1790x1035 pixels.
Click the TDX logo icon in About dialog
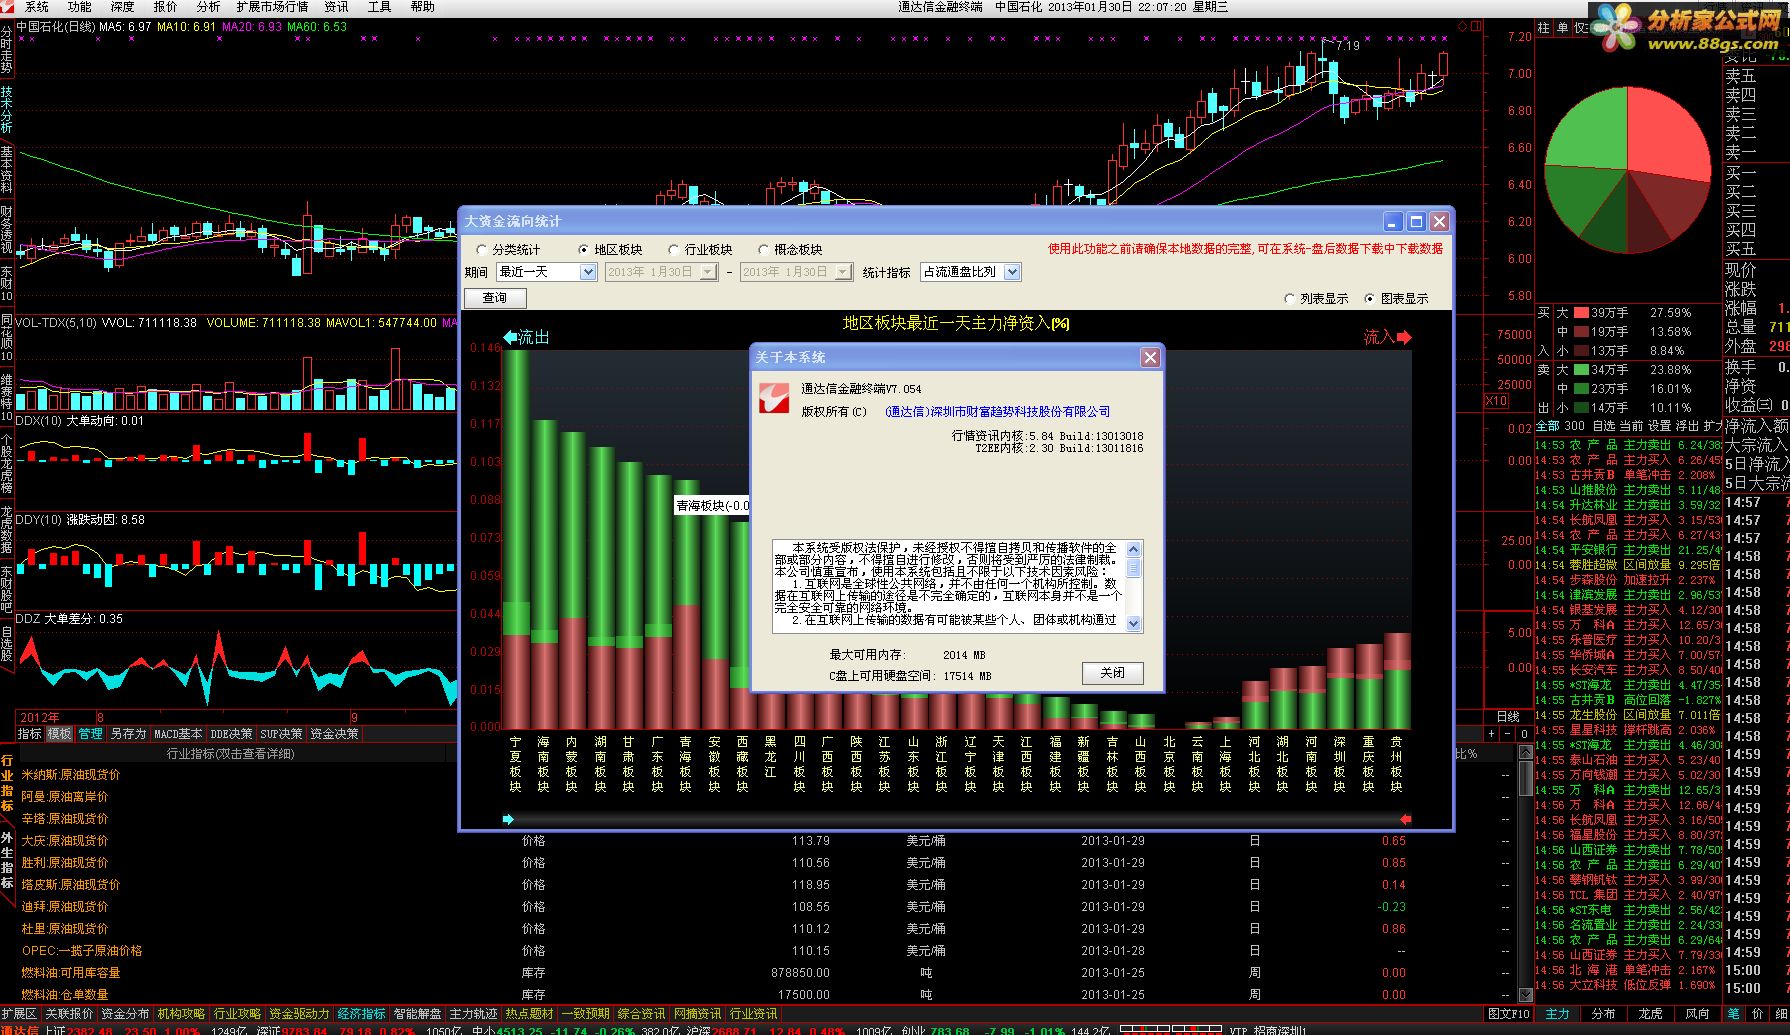click(x=774, y=397)
